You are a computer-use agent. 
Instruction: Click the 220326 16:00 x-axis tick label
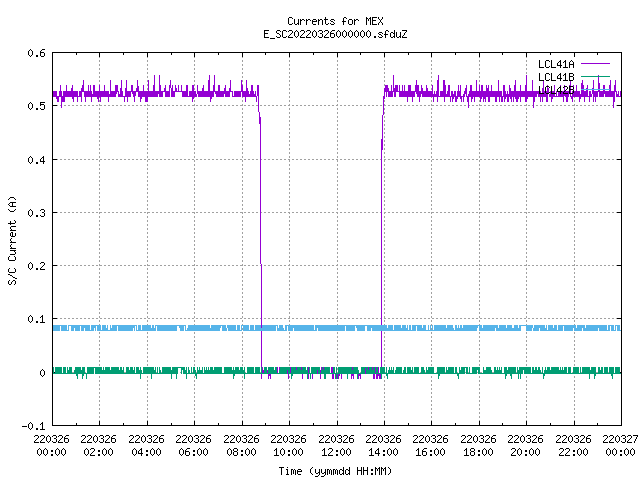tap(430, 446)
